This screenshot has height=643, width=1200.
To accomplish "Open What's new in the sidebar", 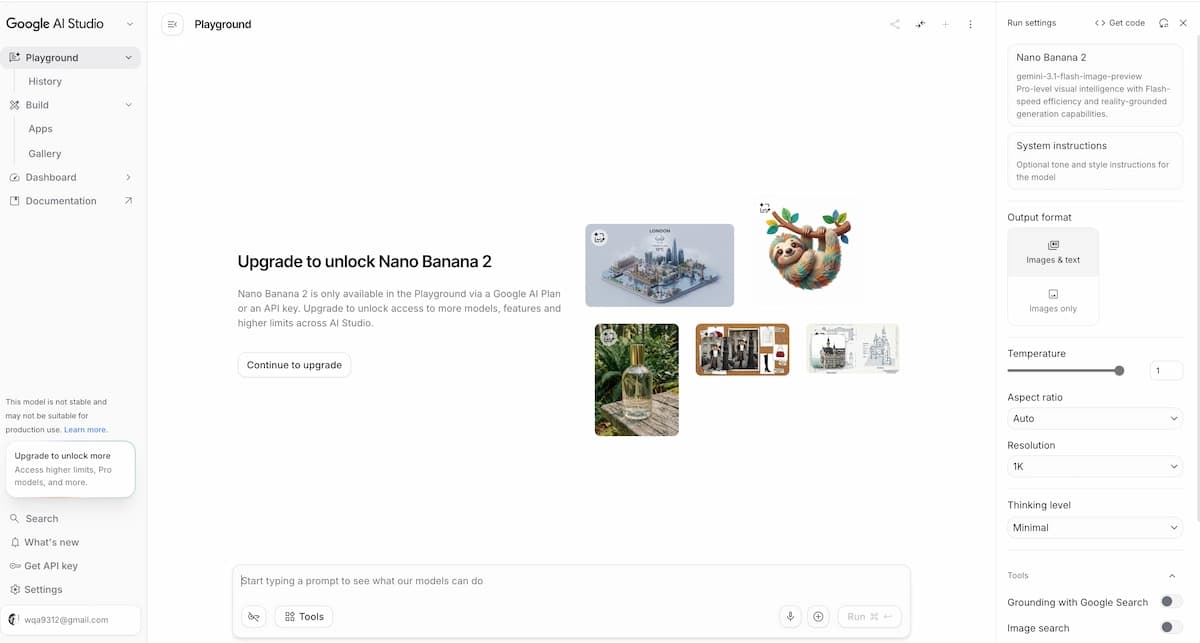I will click(x=70, y=542).
